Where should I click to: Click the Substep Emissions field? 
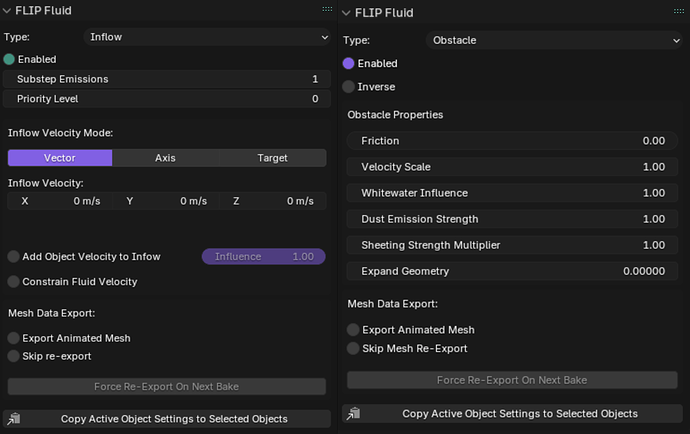coord(167,79)
